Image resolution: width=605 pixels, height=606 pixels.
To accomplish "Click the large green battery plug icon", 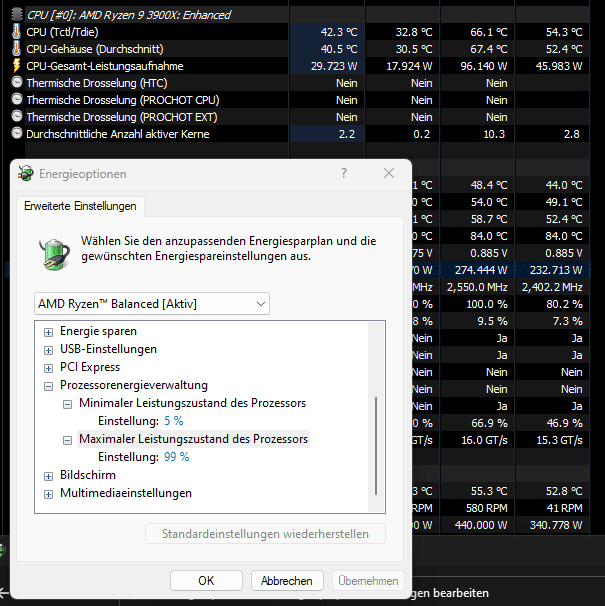I will (55, 253).
